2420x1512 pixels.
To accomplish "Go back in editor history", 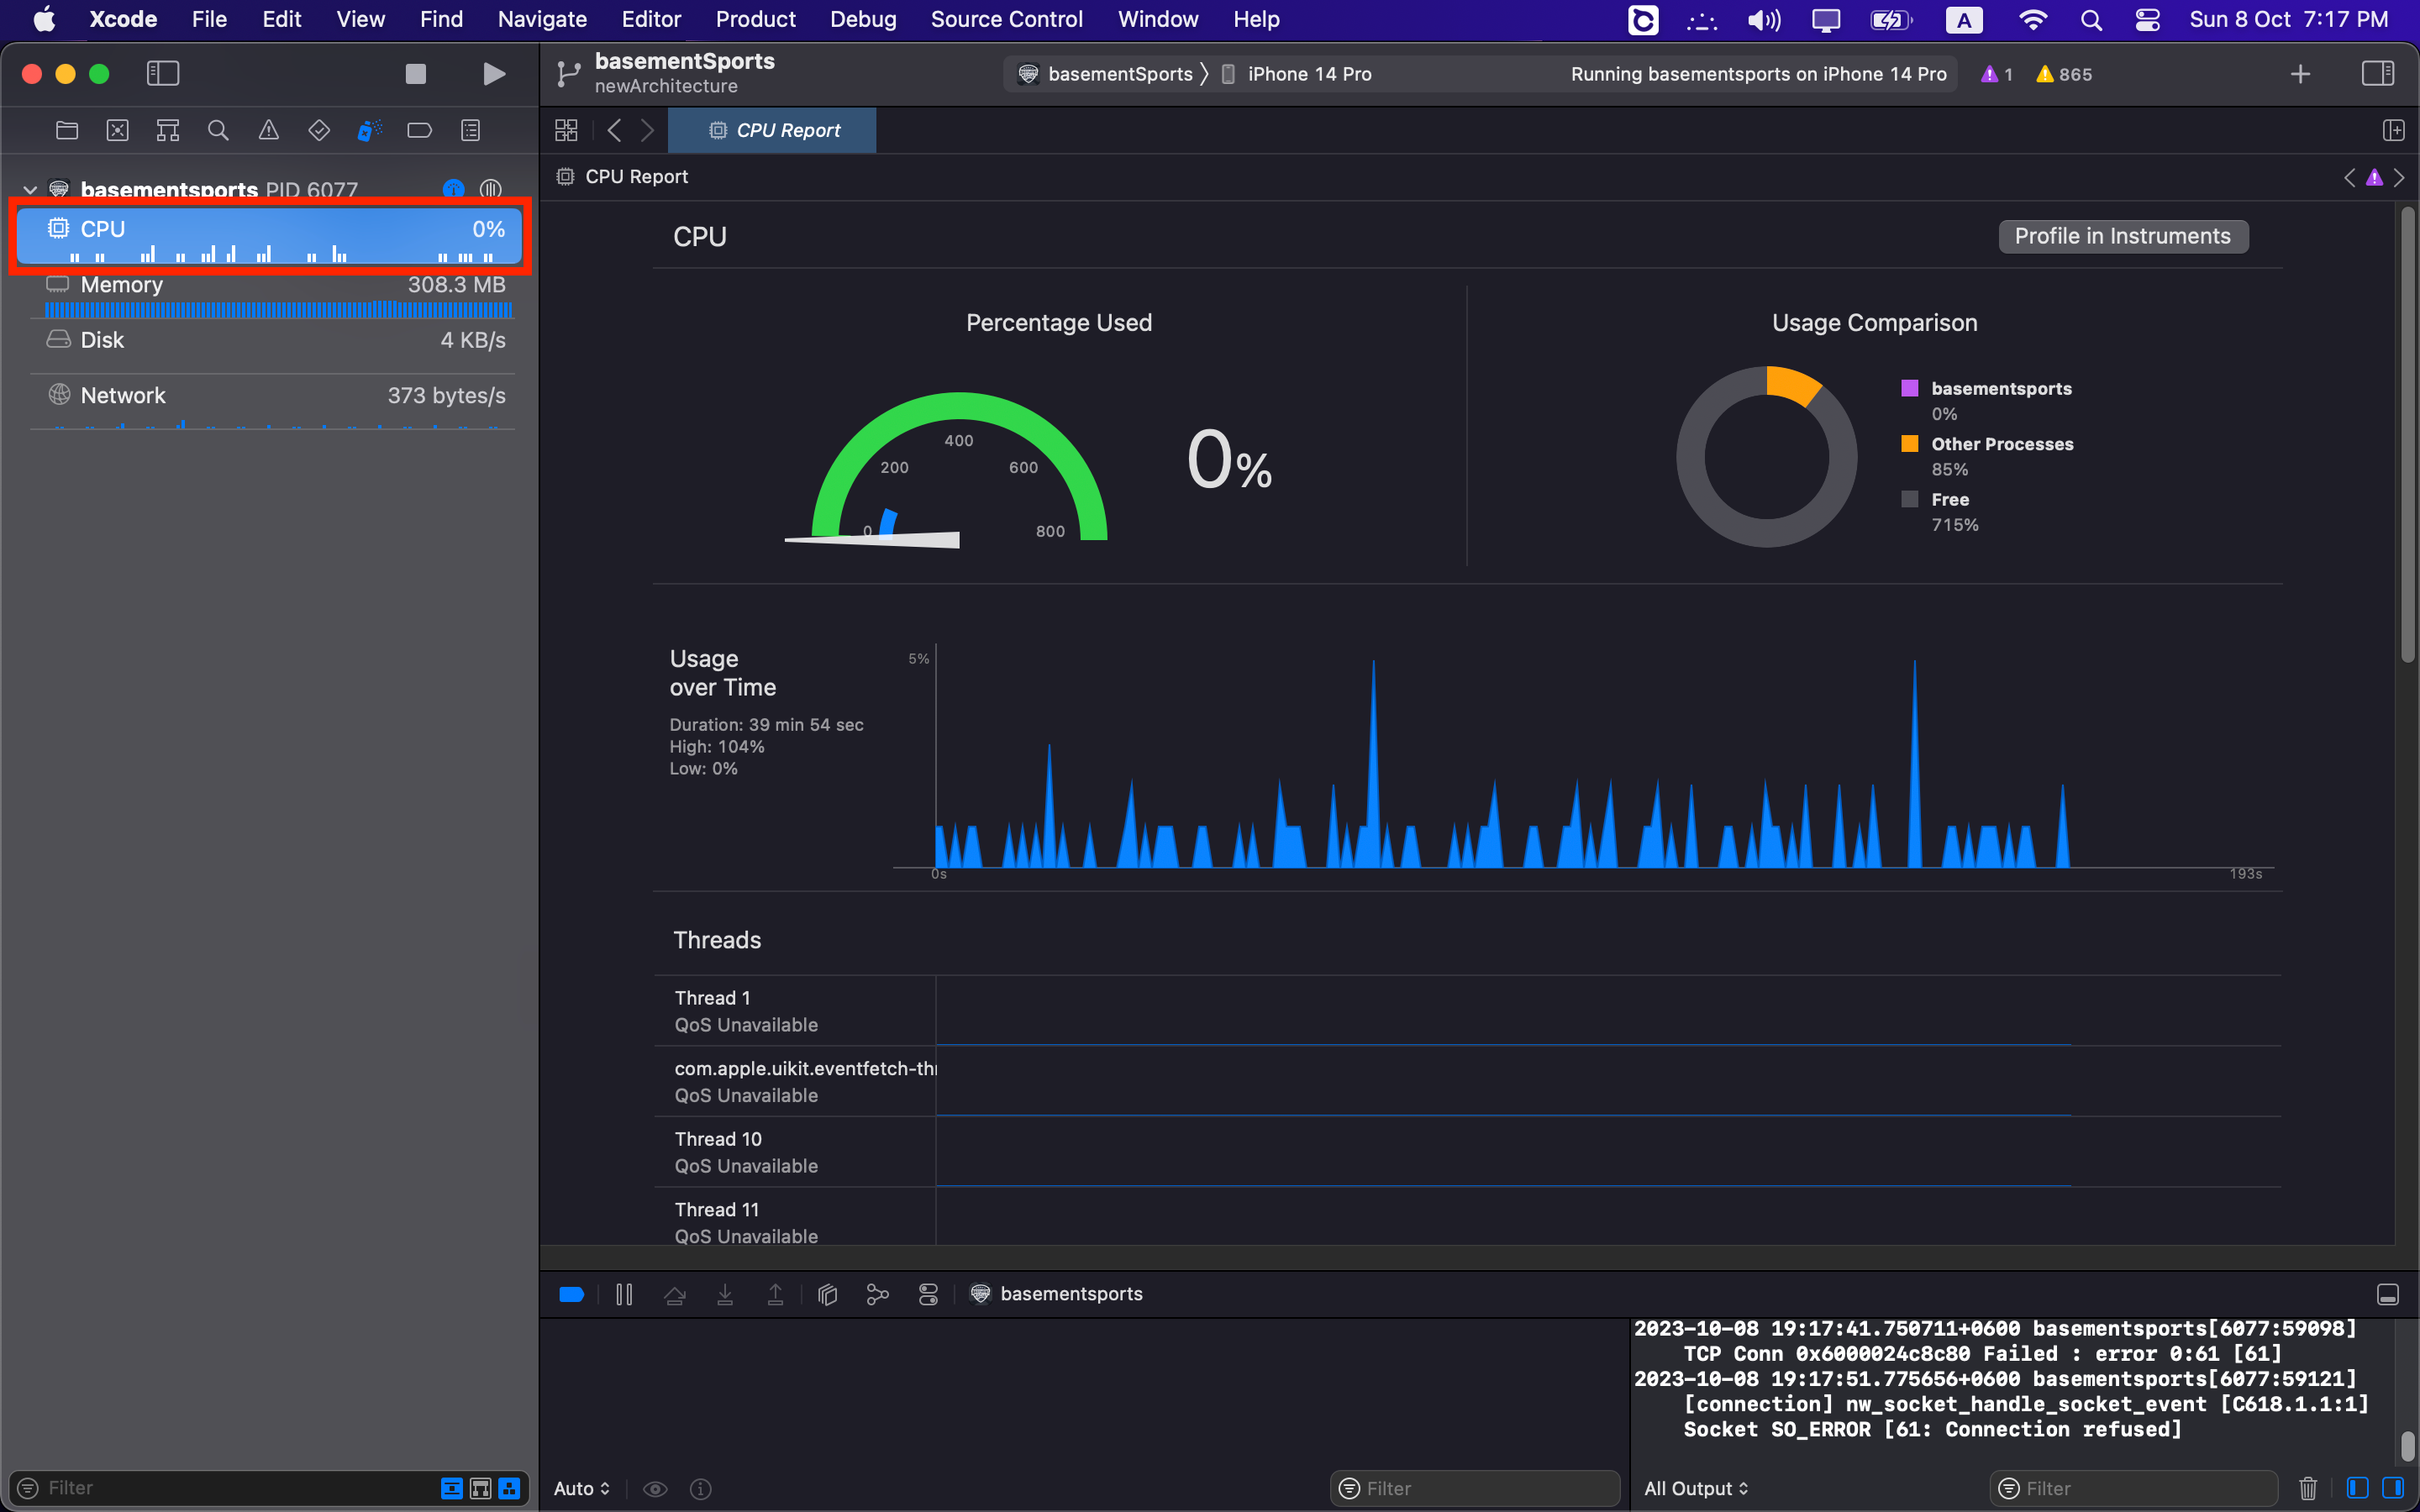I will click(614, 130).
